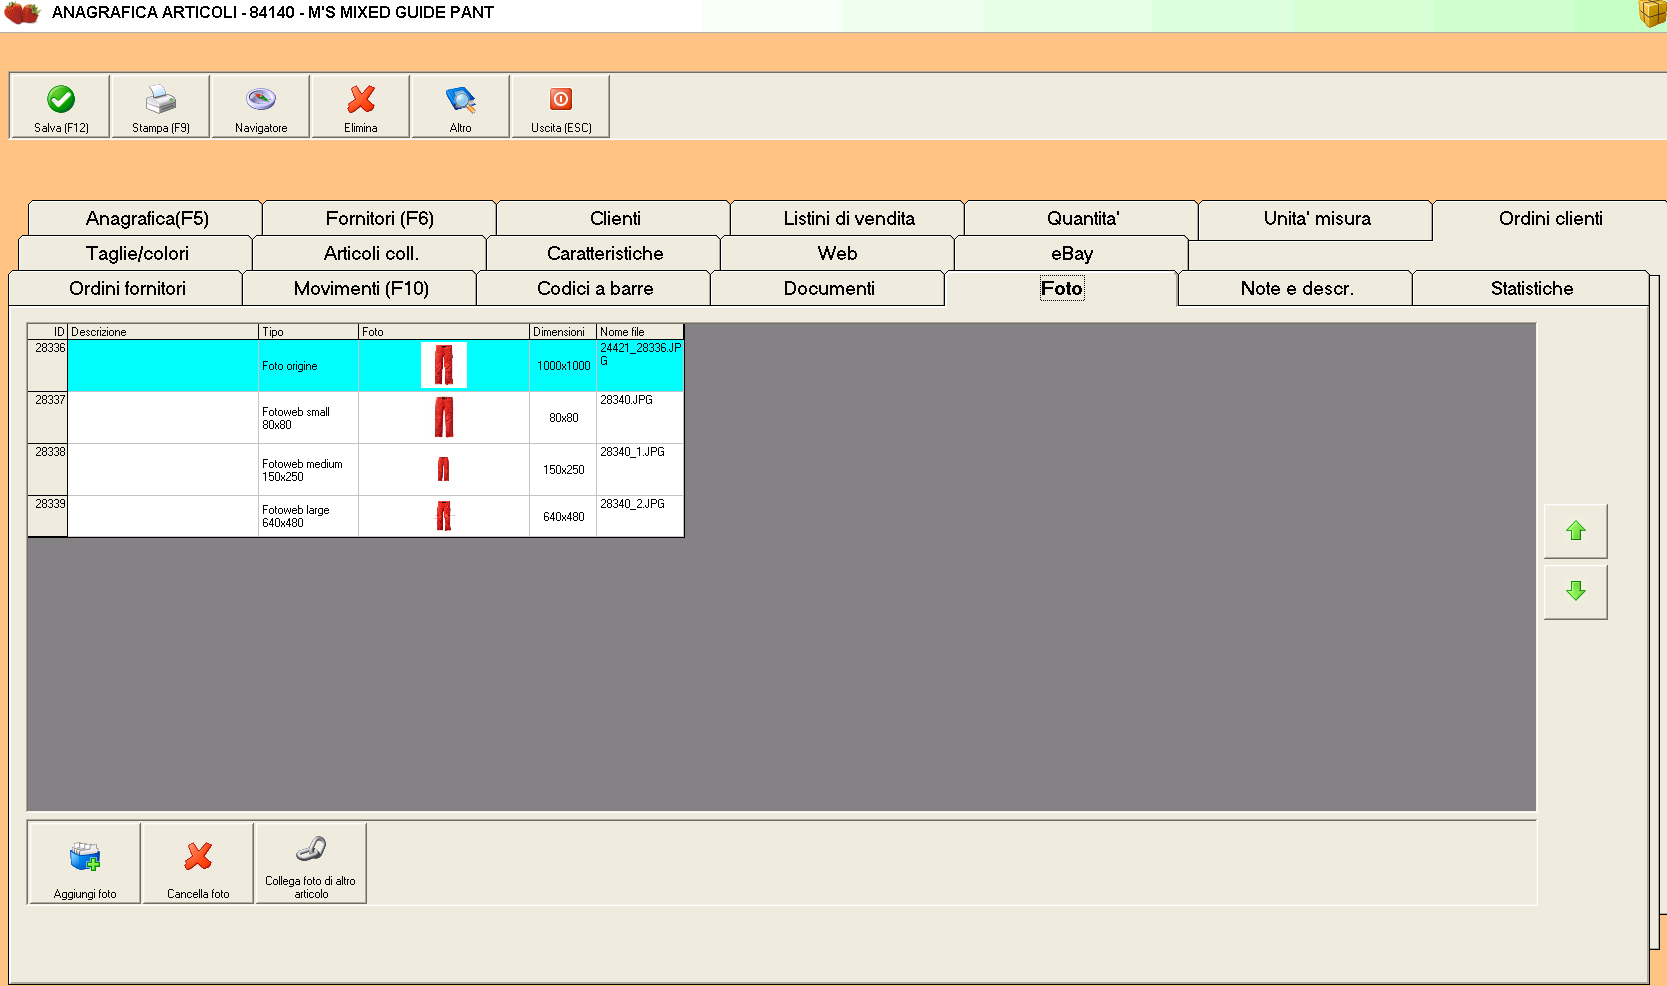Image resolution: width=1667 pixels, height=986 pixels.
Task: Click the ID column header
Action: (x=48, y=331)
